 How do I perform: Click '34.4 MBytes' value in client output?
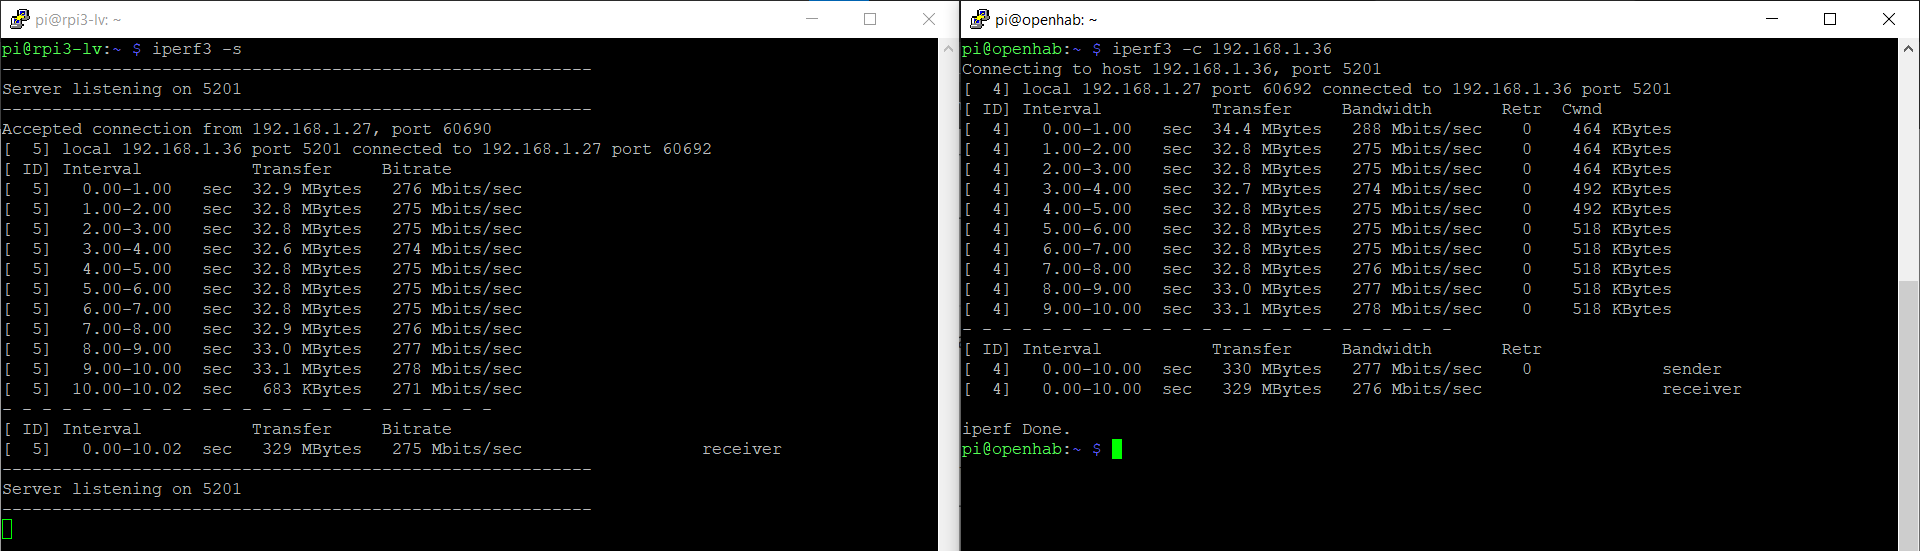(x=1267, y=129)
